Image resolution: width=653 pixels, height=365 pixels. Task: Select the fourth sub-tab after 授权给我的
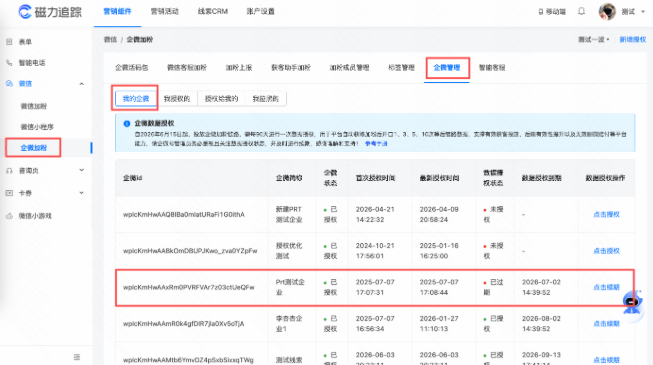tap(266, 99)
